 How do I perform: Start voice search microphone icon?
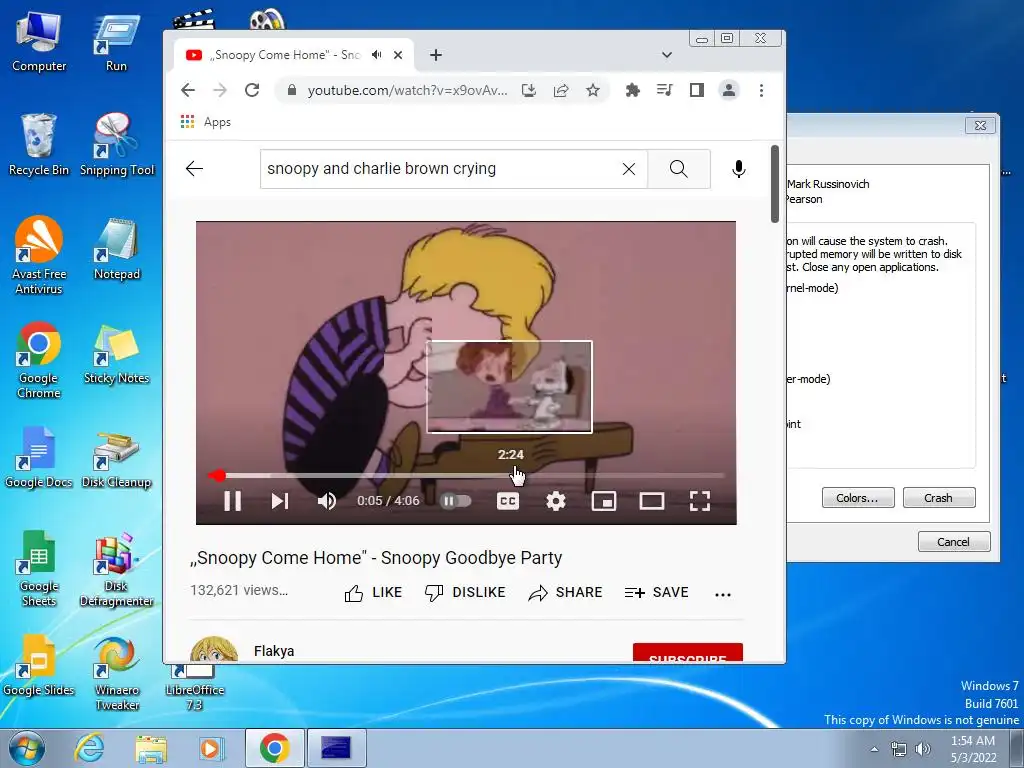pos(739,169)
